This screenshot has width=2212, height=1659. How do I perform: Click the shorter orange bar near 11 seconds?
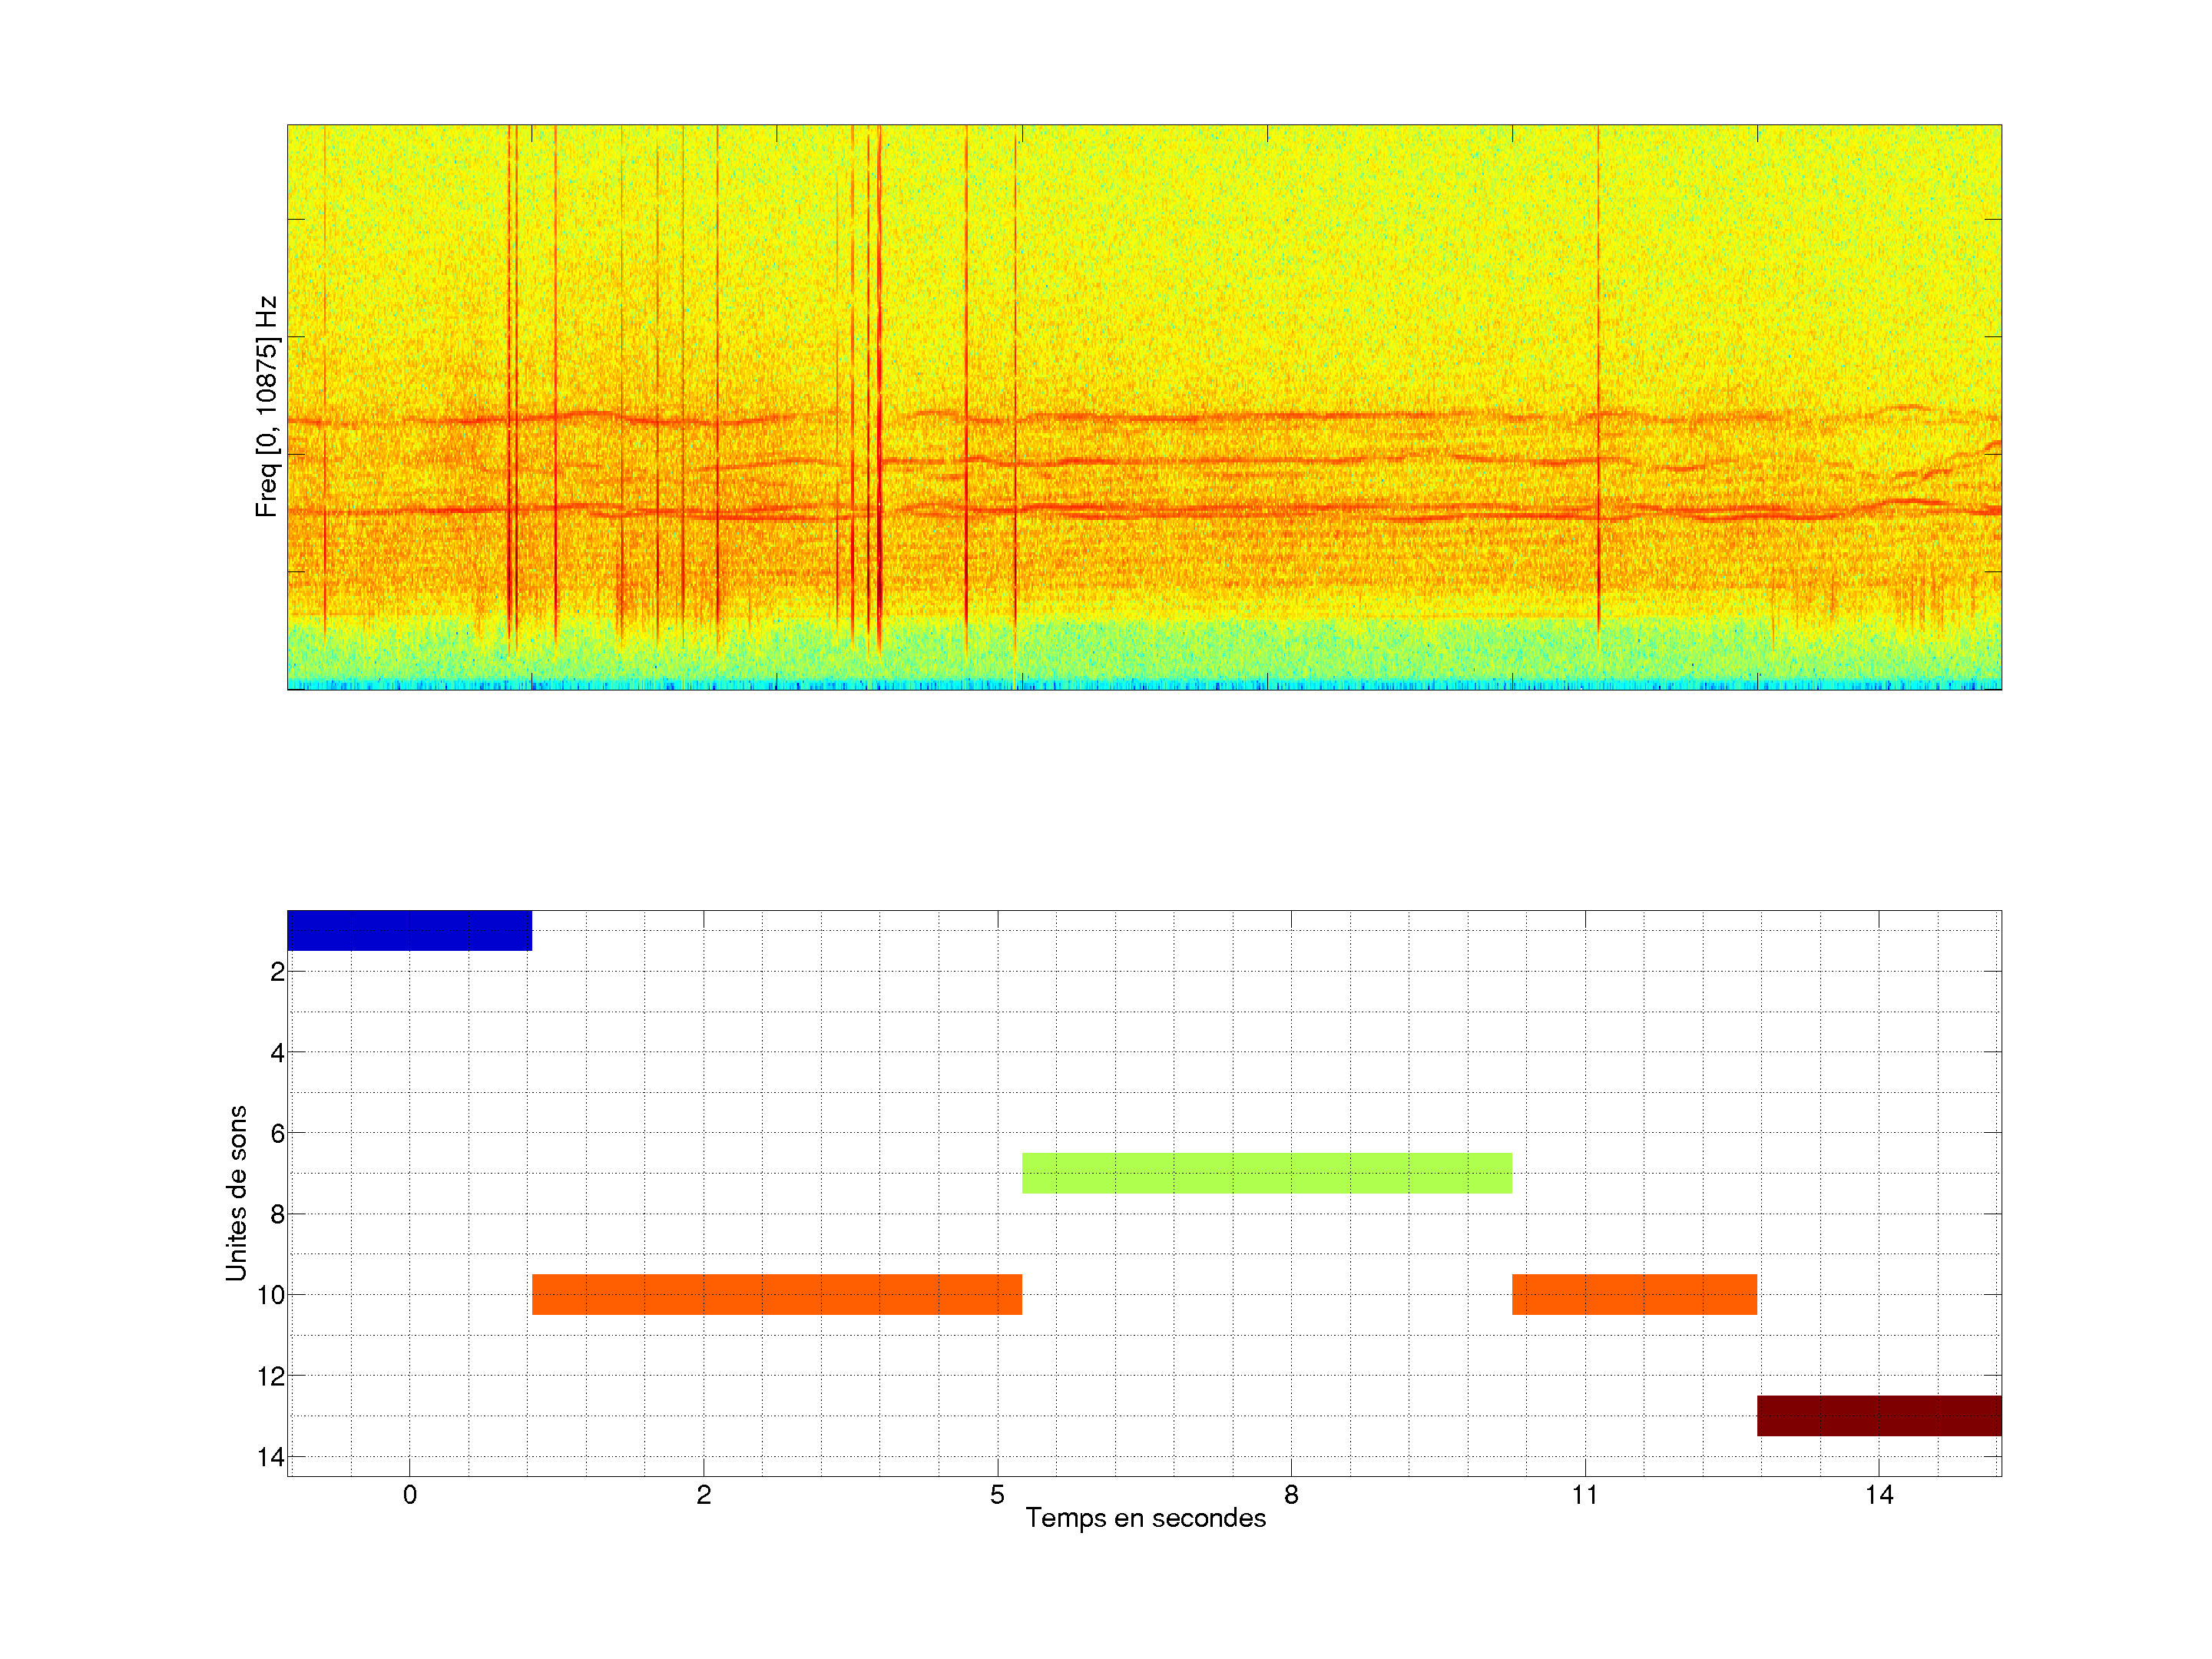click(x=1634, y=1294)
